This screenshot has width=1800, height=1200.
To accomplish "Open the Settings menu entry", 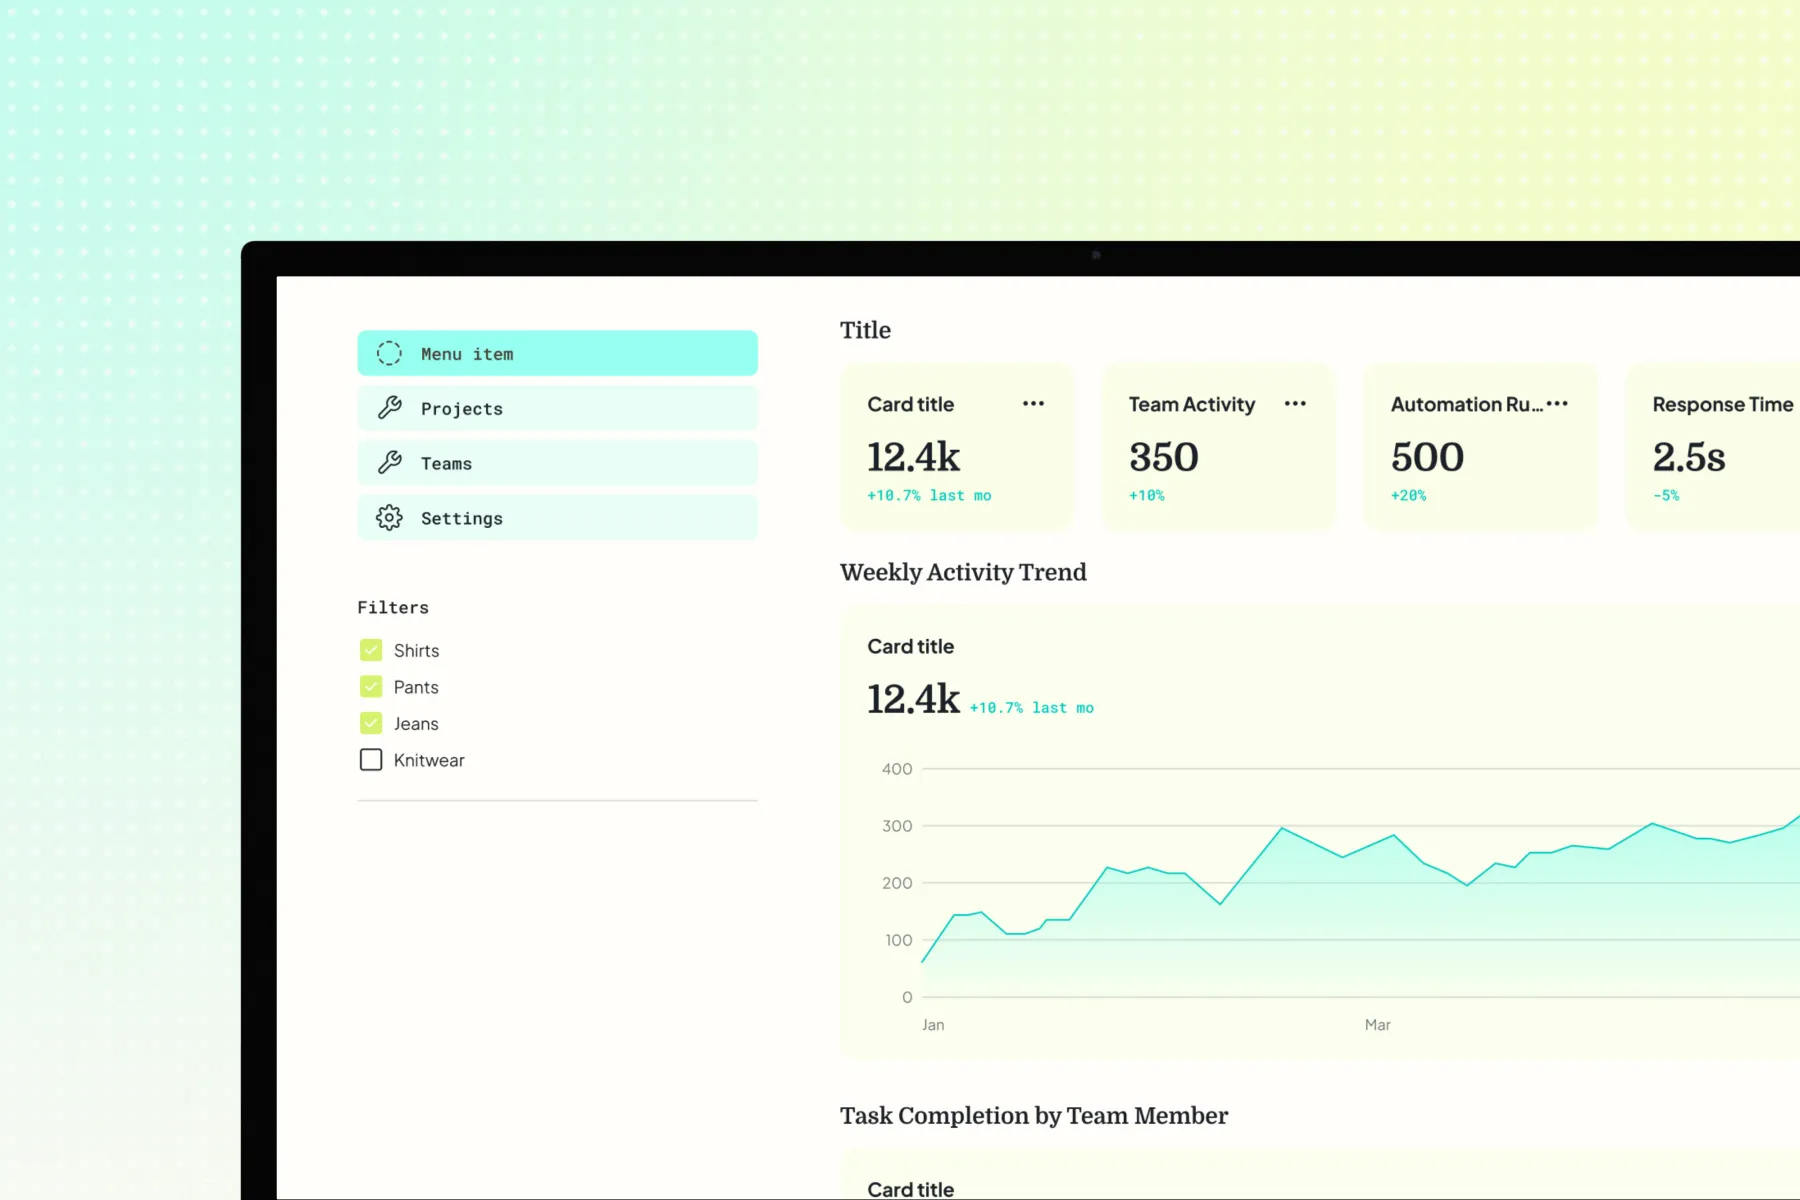I will point(557,518).
